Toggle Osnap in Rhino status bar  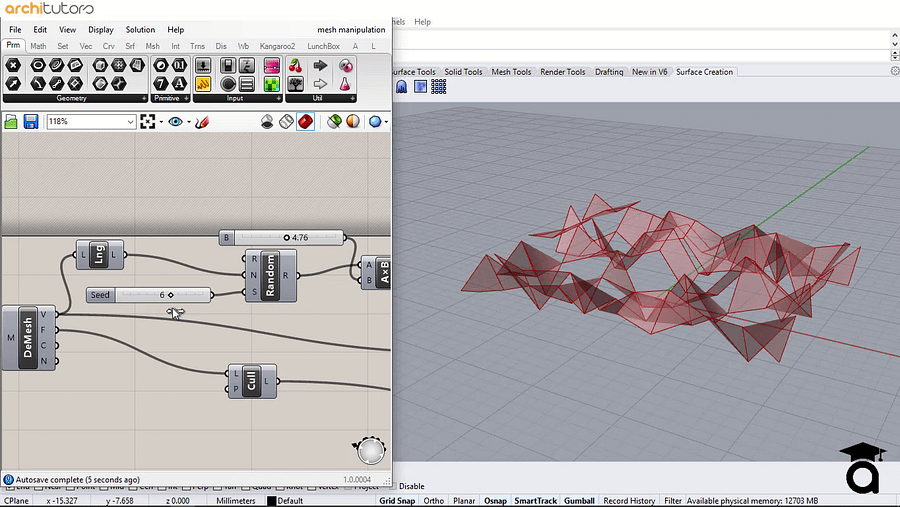[x=495, y=501]
